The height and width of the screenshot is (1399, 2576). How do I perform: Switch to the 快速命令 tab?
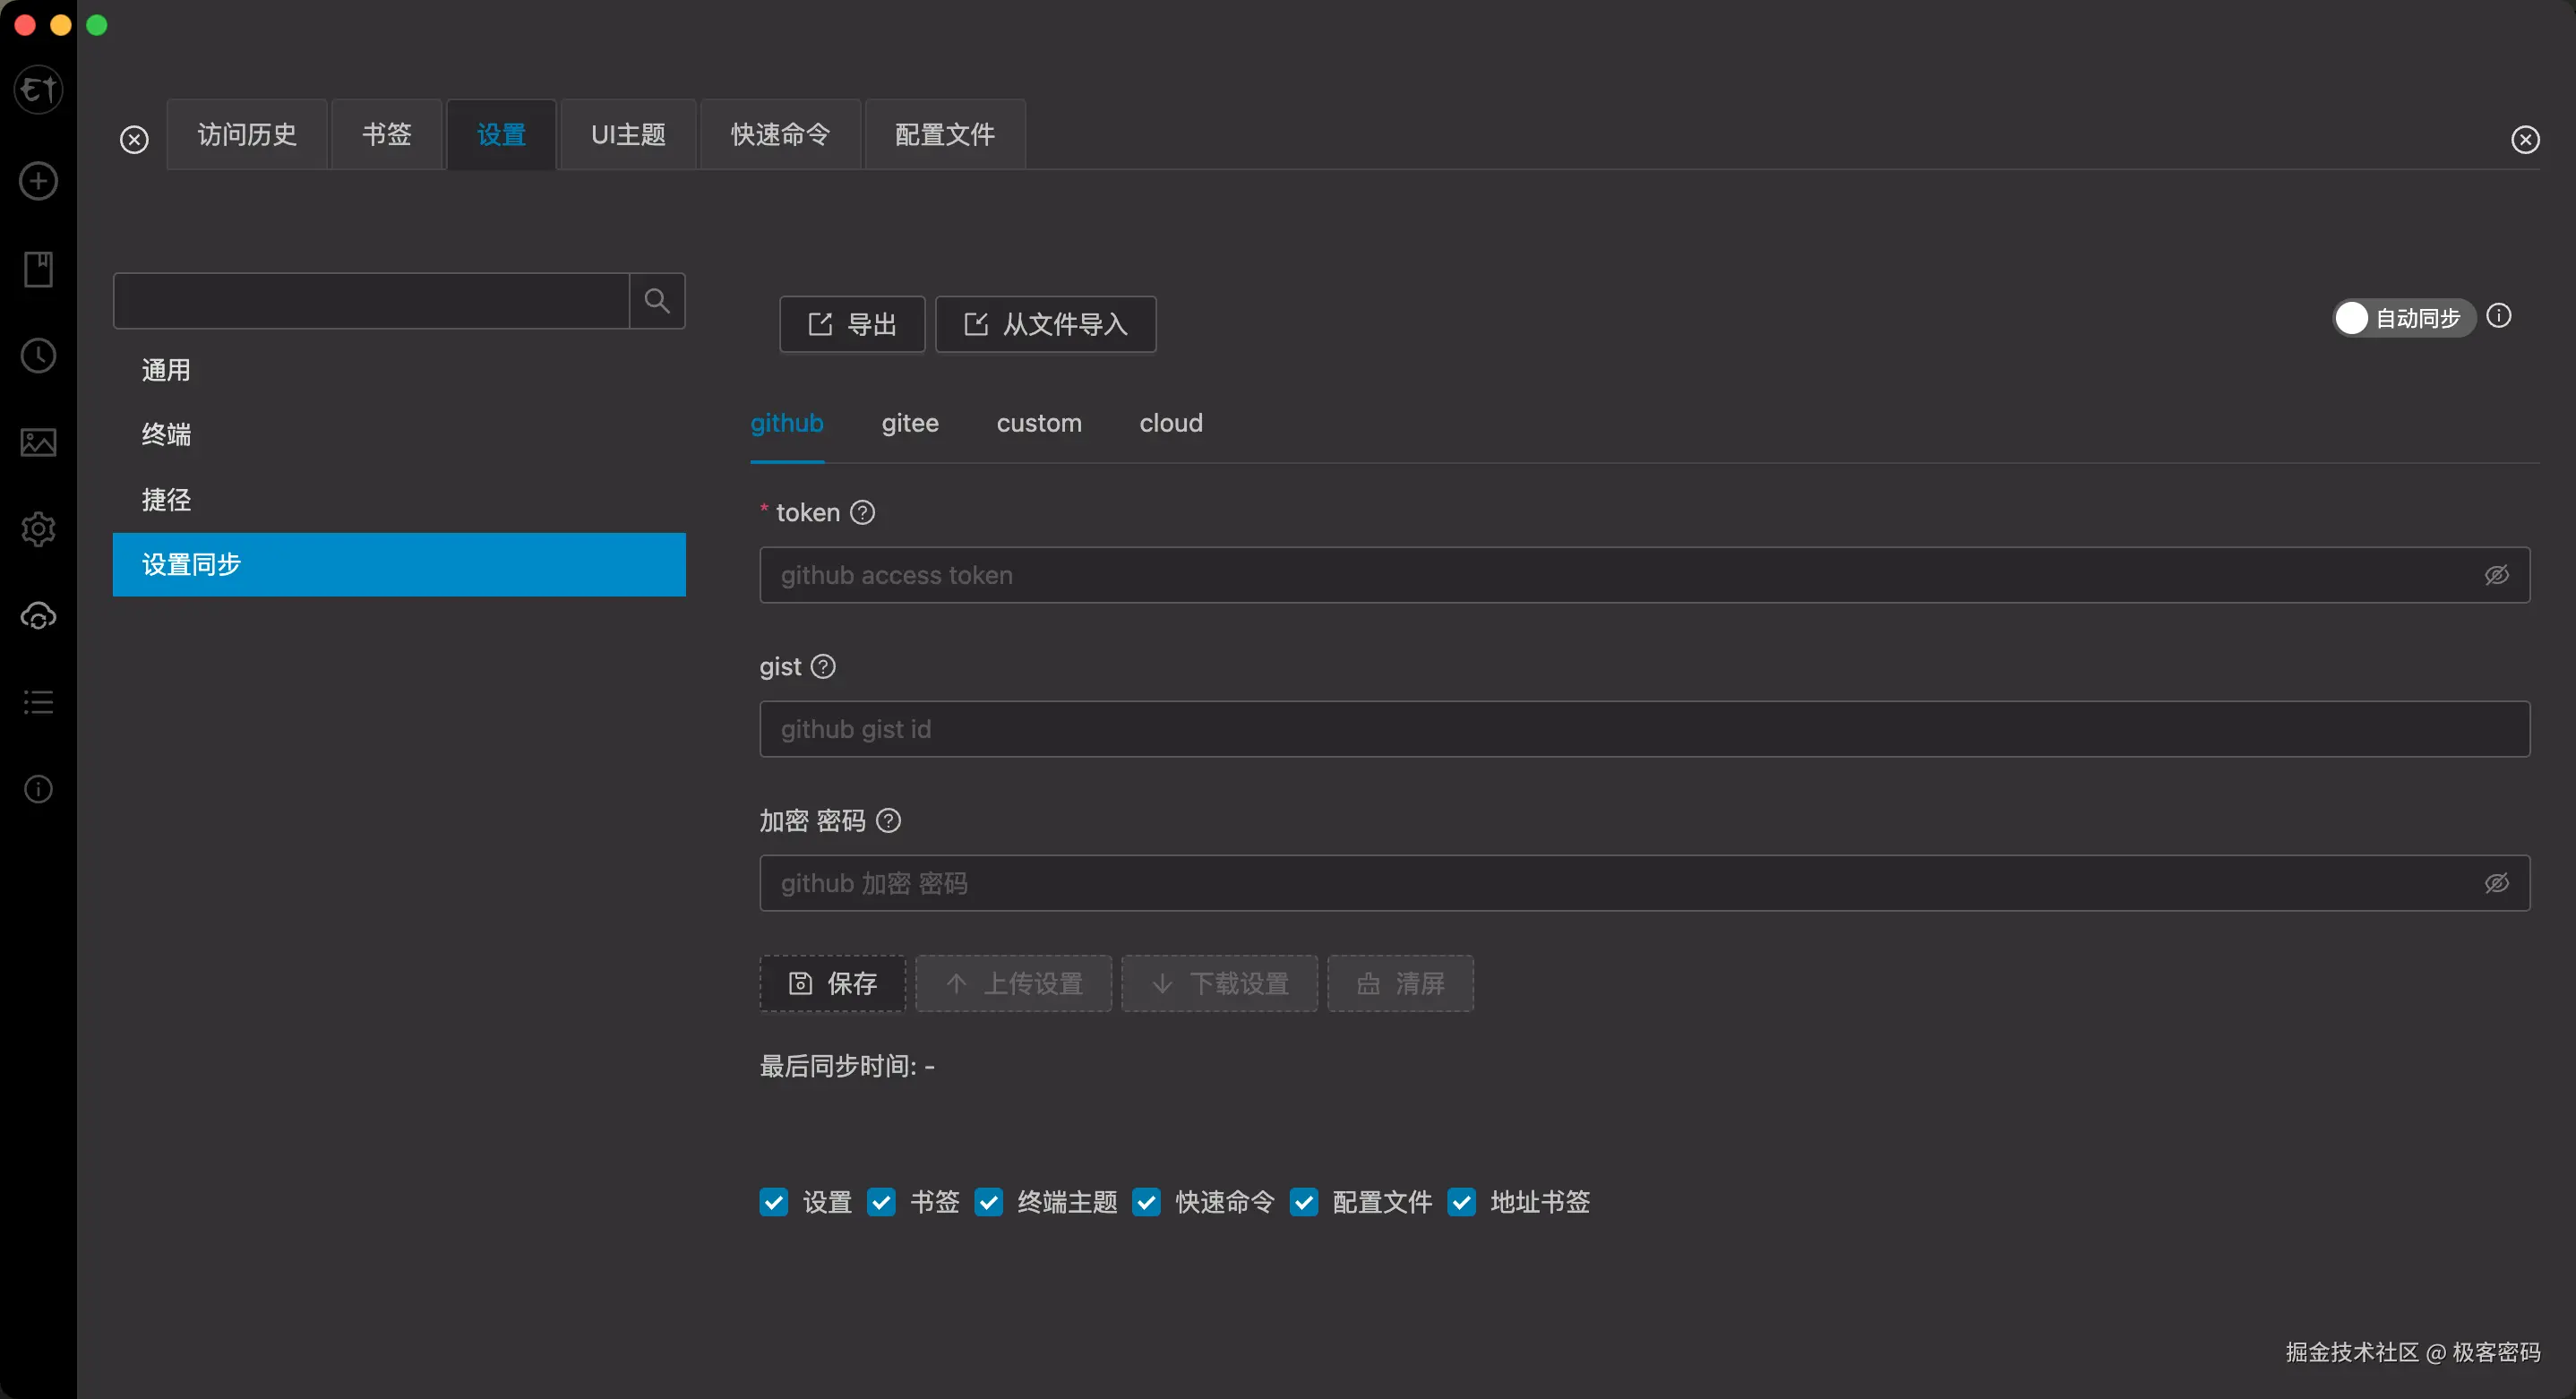[x=780, y=133]
